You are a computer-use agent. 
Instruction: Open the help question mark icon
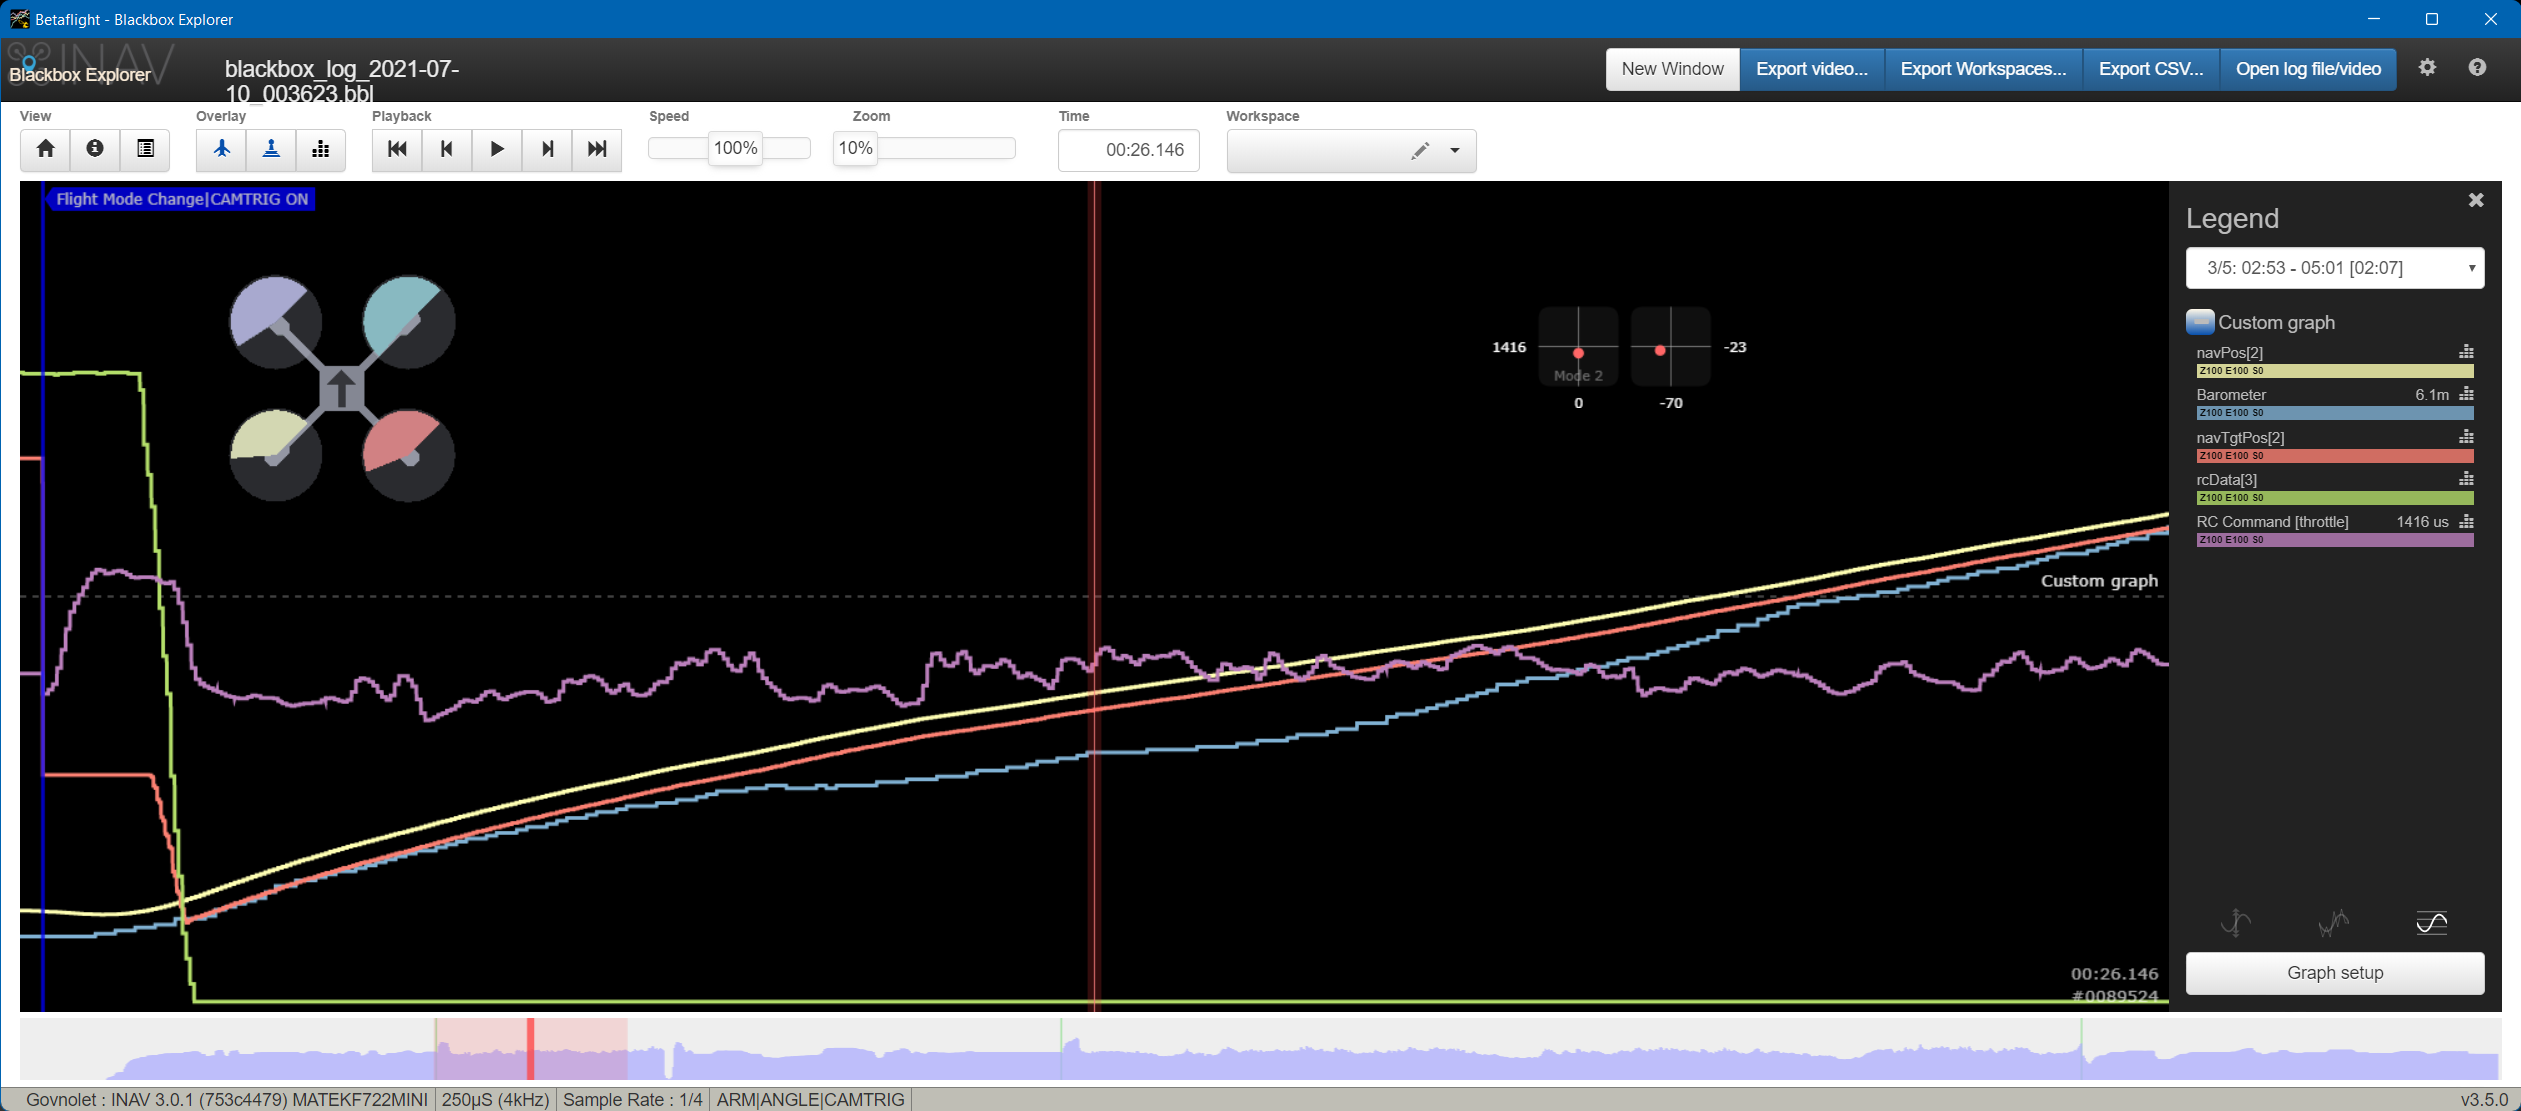[x=2477, y=68]
